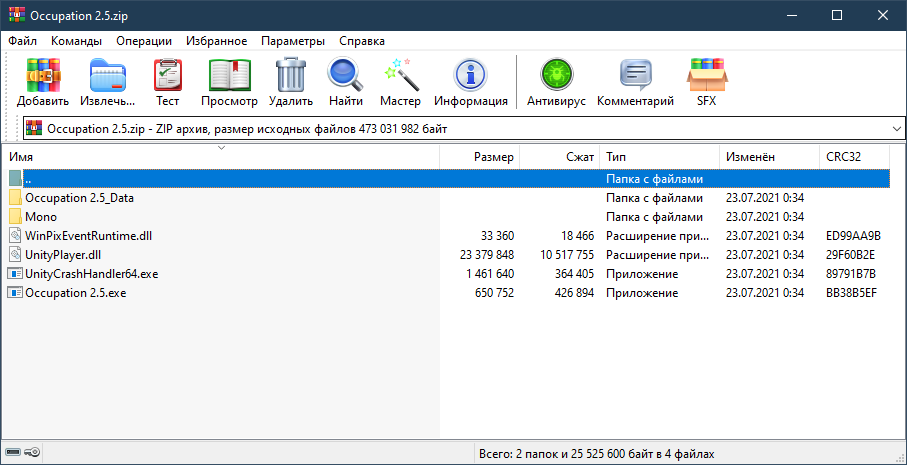Open the Комментарий comment tool

(x=635, y=76)
